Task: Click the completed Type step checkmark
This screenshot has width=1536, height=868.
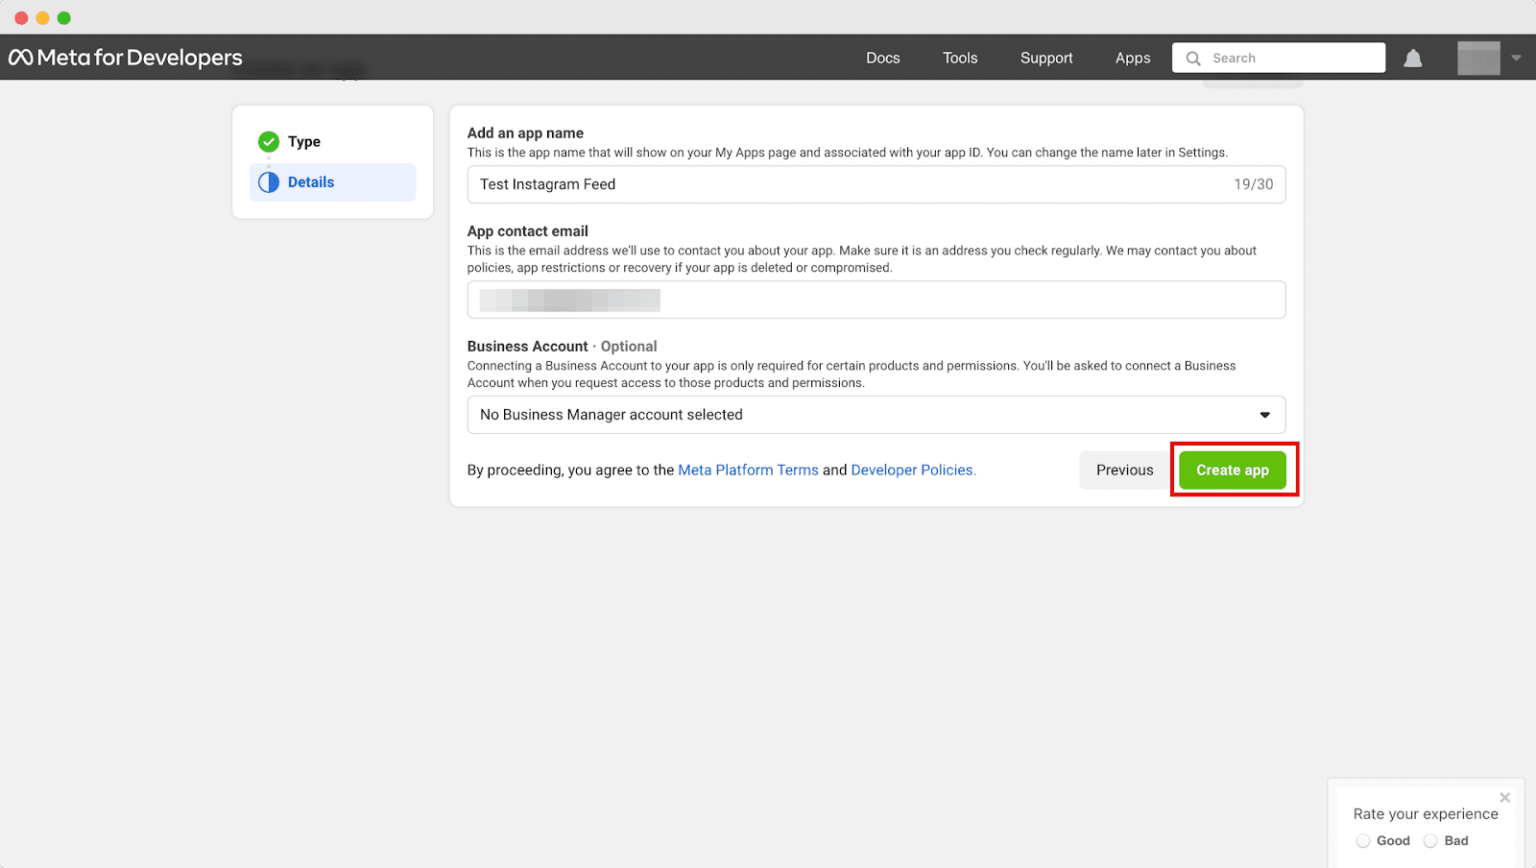Action: tap(268, 141)
